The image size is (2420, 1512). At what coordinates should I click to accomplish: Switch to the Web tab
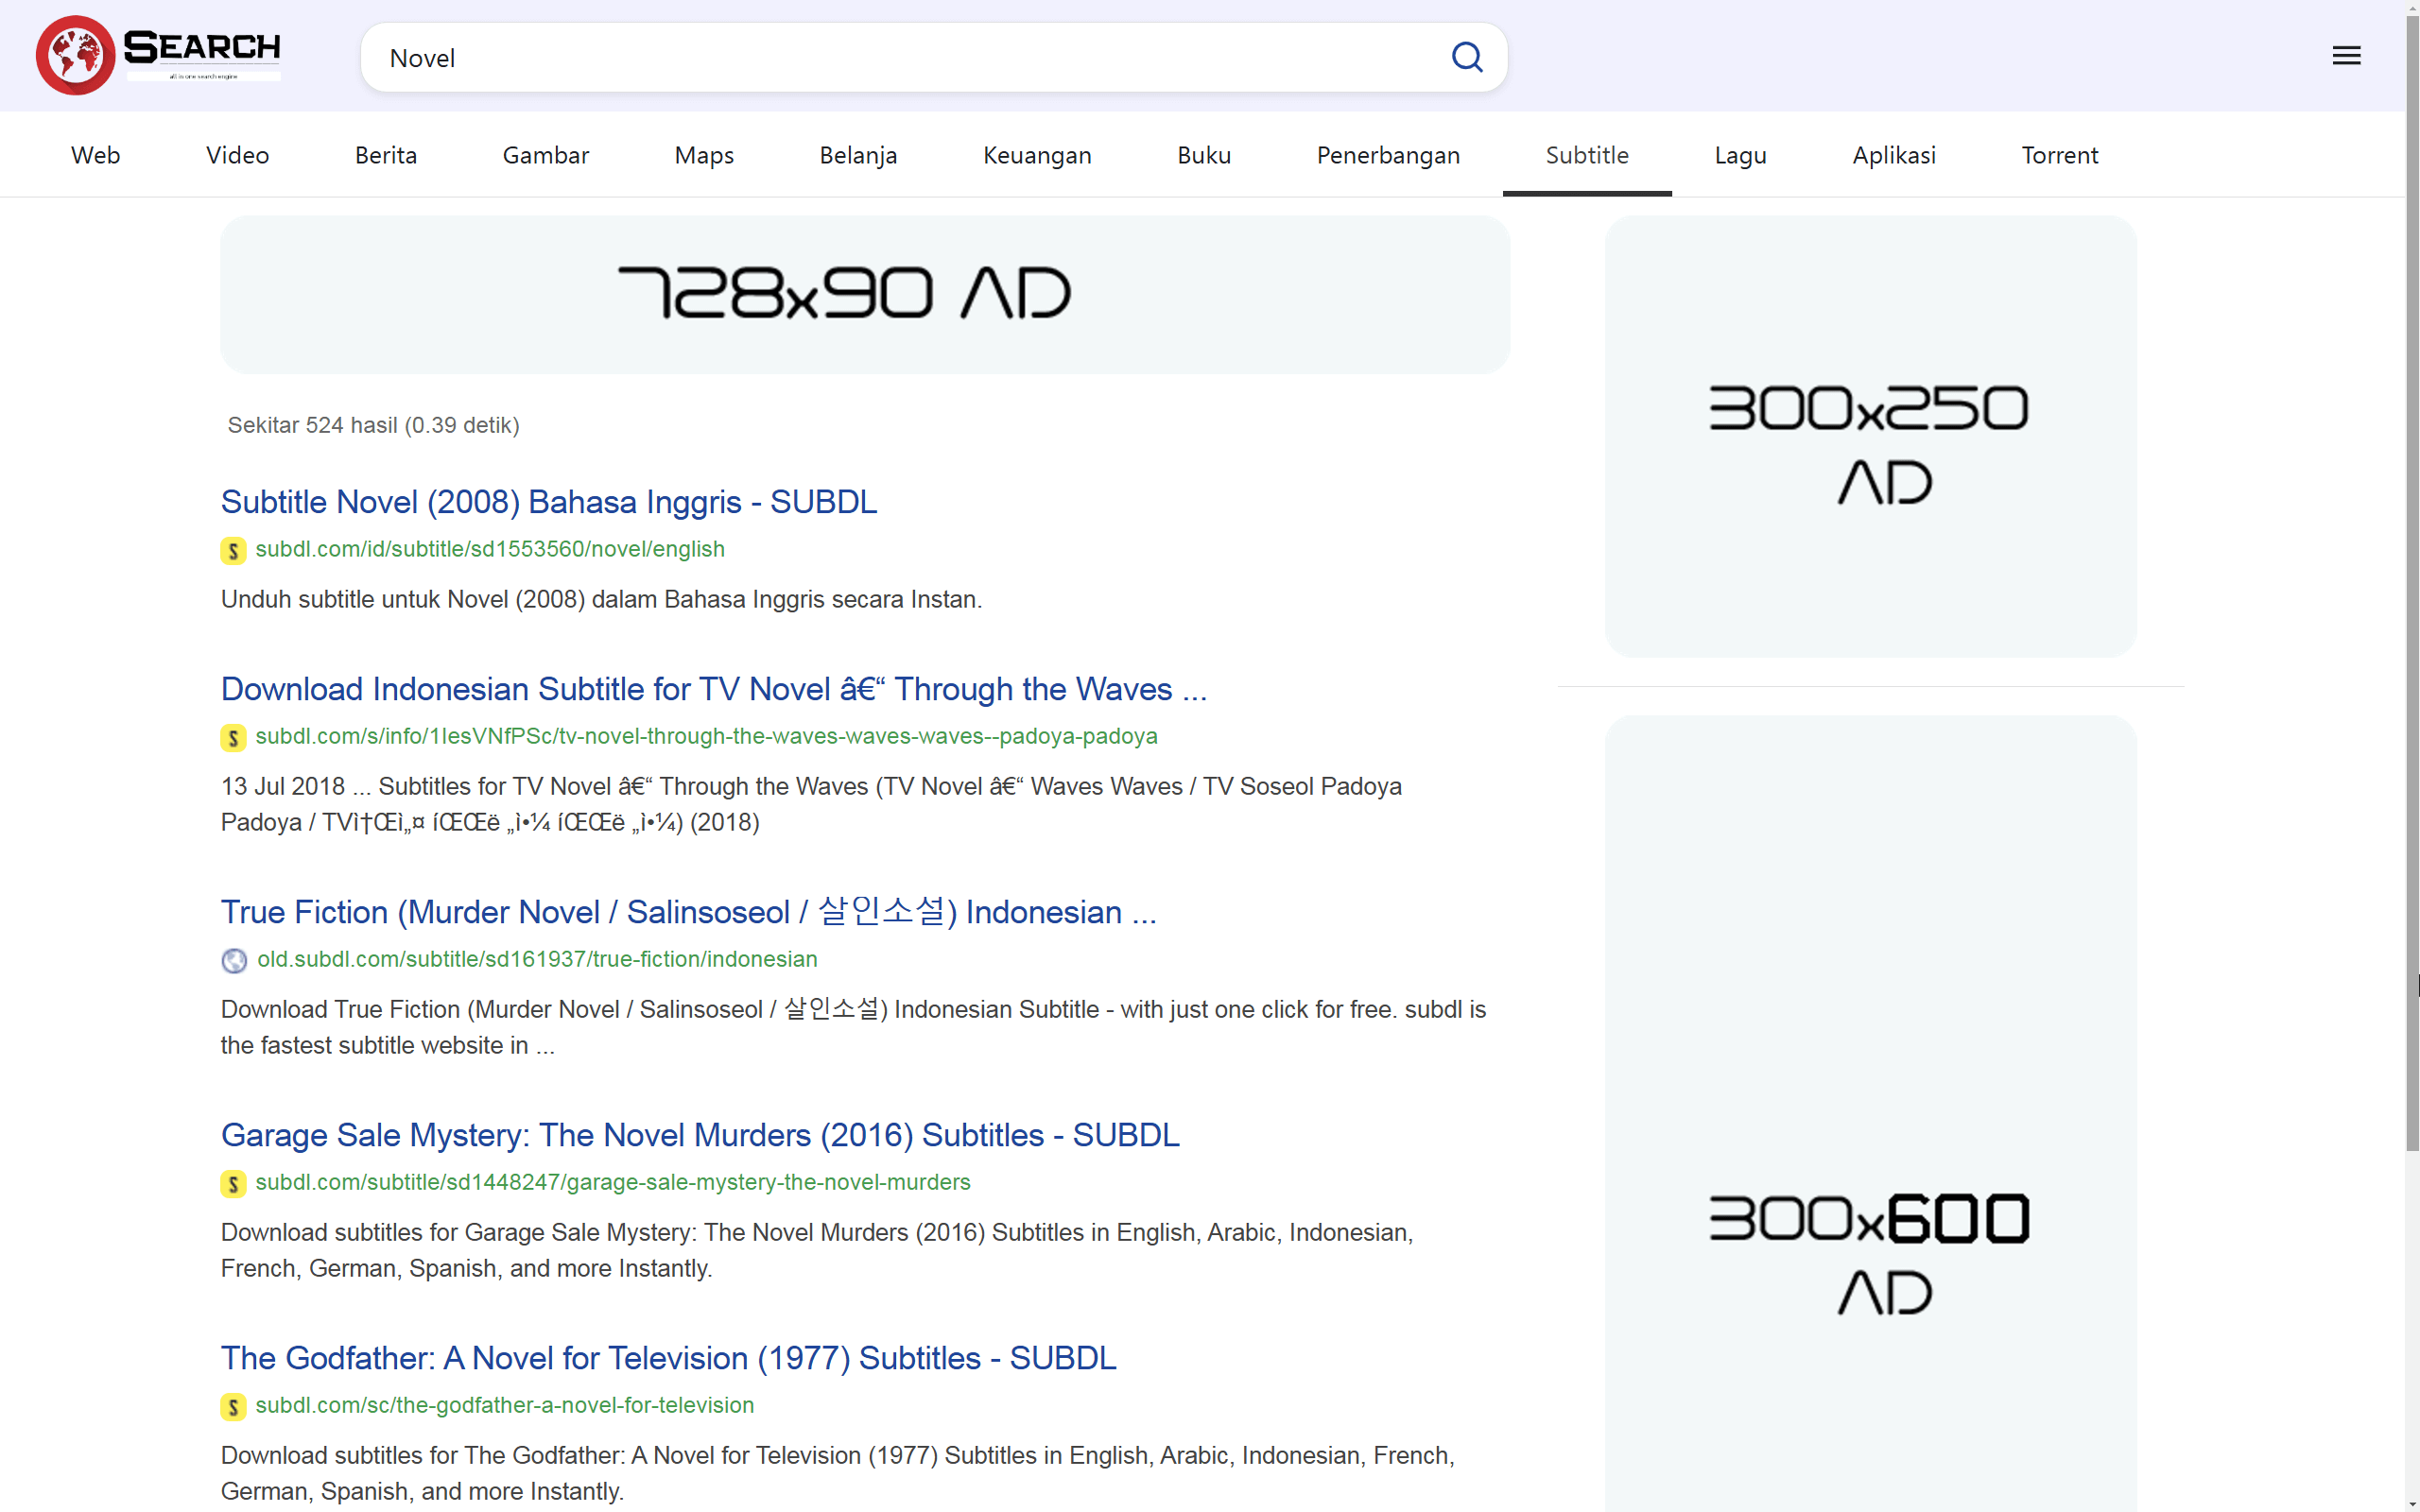coord(95,155)
